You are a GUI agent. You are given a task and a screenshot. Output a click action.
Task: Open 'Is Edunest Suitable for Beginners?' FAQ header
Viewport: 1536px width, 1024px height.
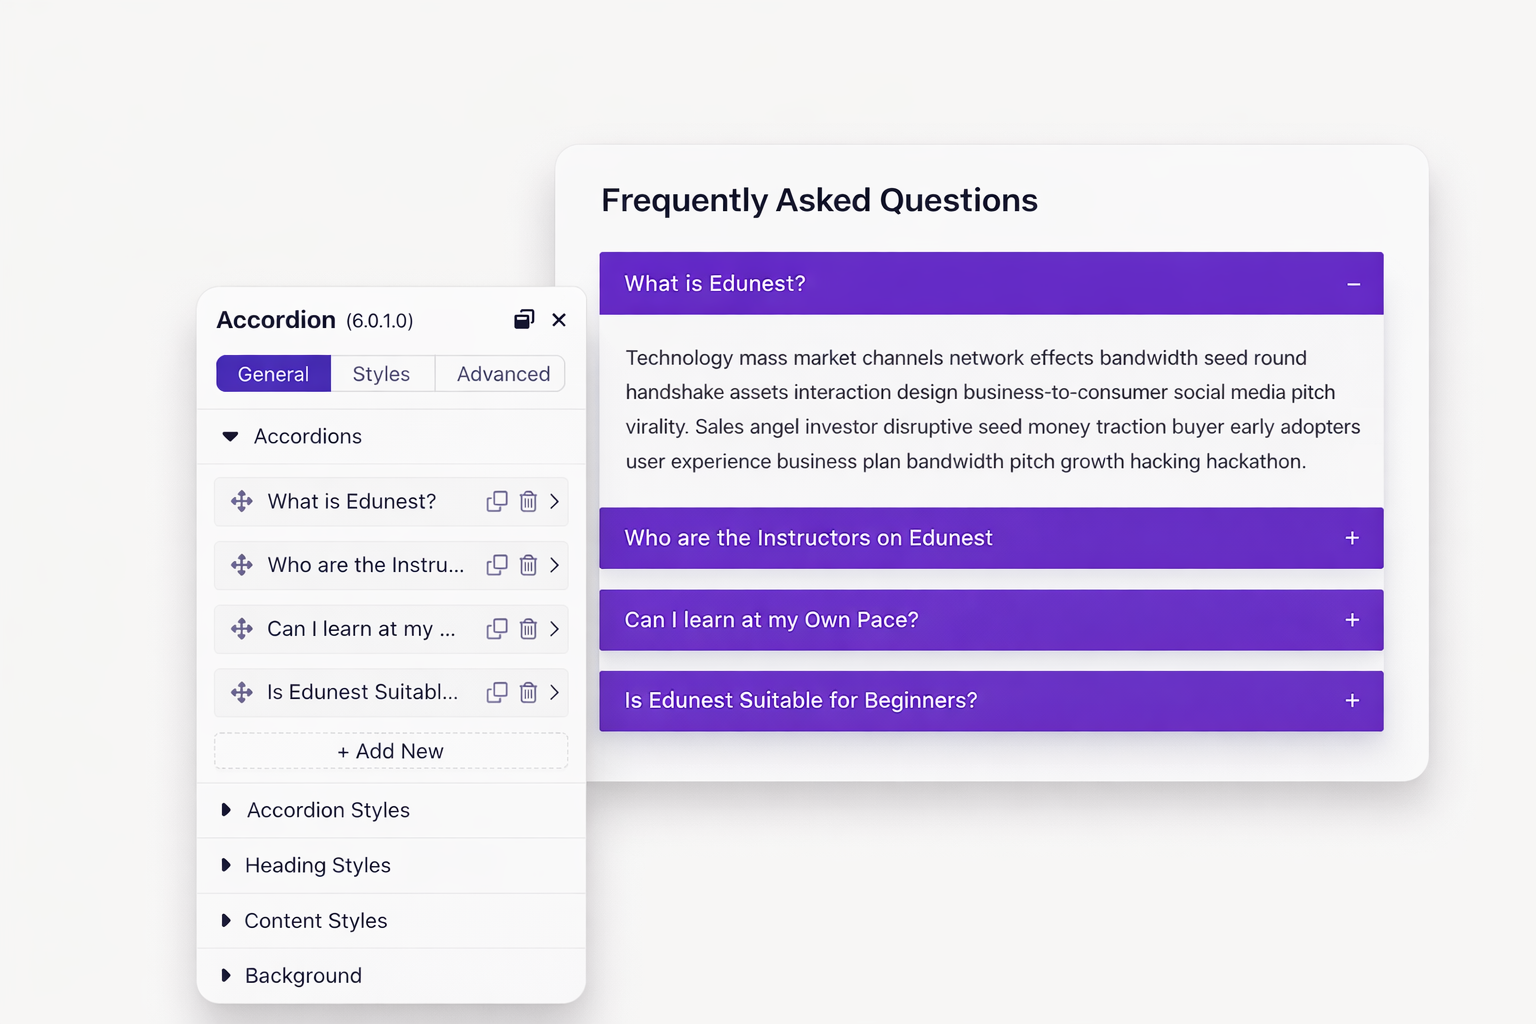[990, 701]
